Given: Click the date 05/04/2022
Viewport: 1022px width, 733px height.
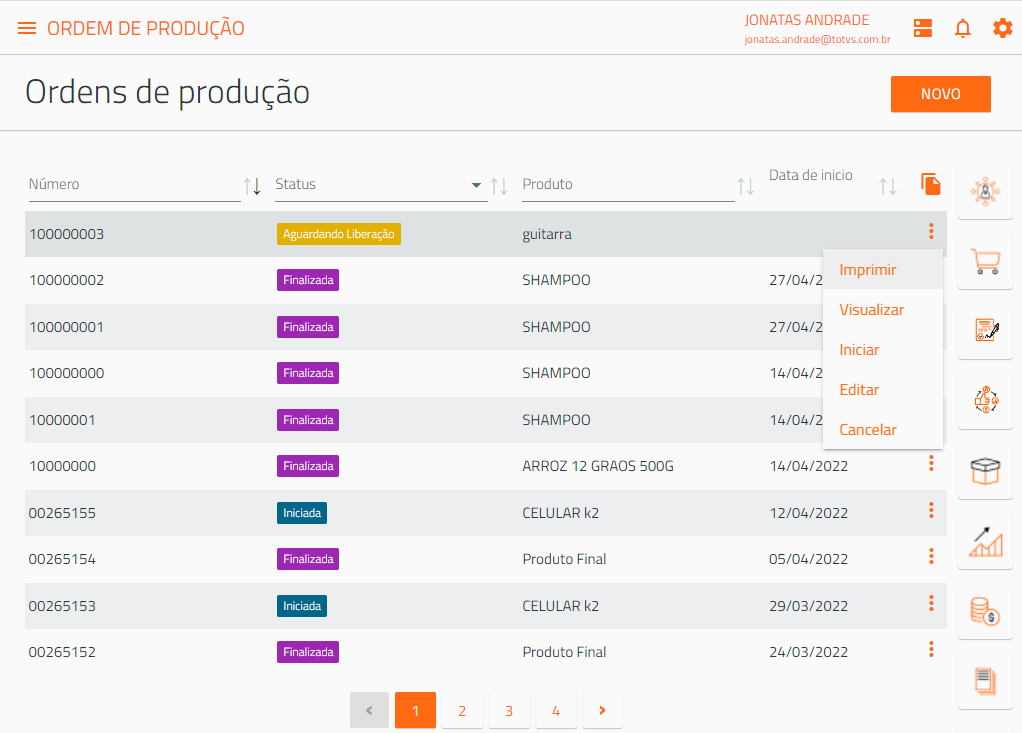Looking at the screenshot, I should [808, 560].
